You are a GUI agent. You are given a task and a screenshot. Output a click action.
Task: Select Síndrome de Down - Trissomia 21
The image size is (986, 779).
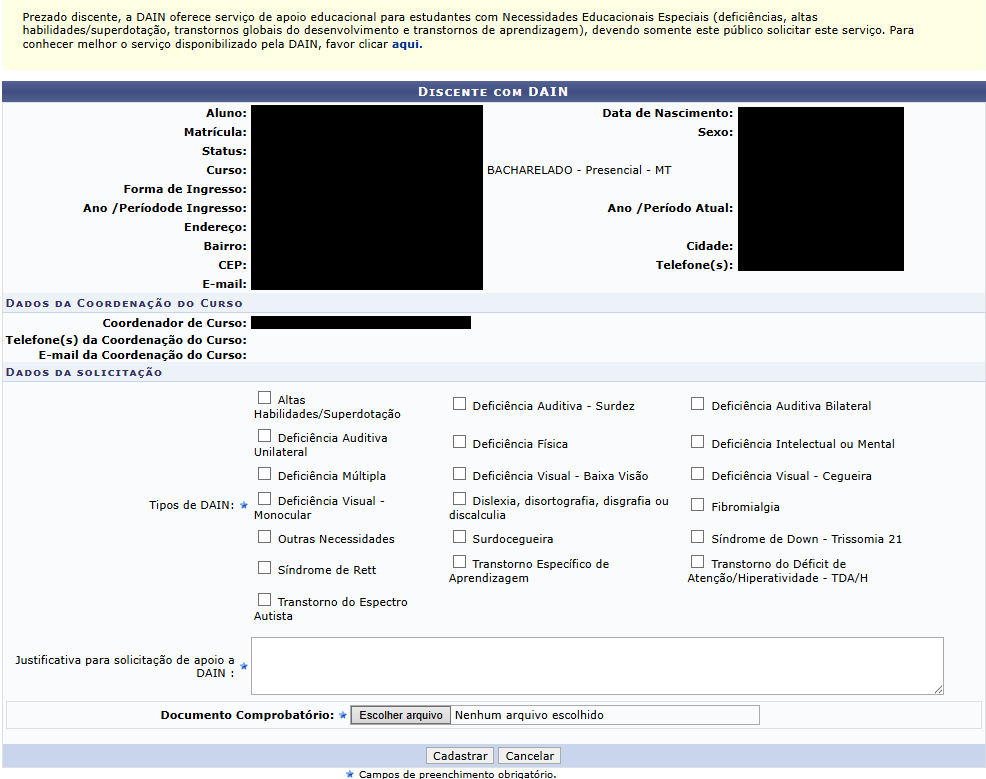point(697,537)
